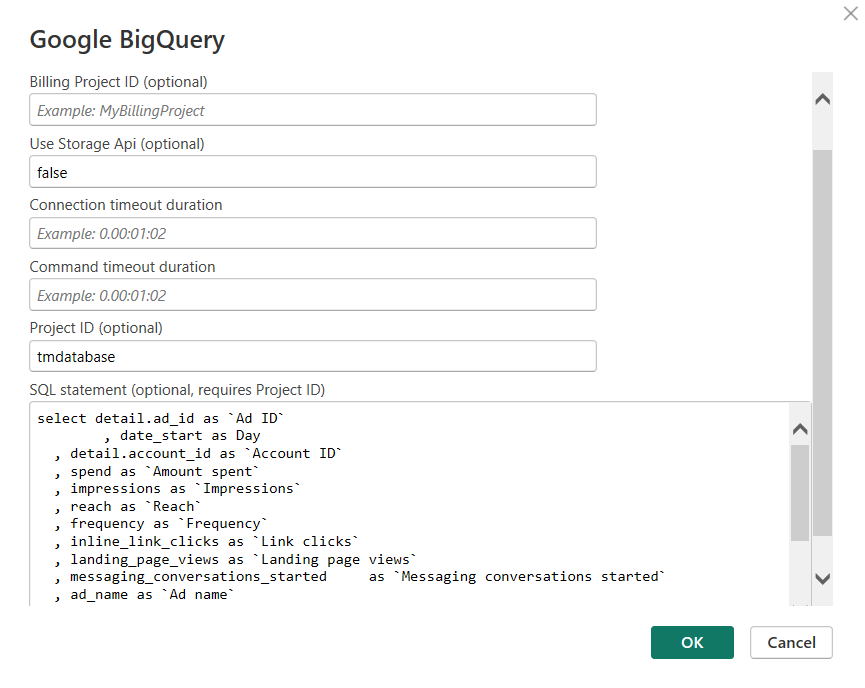Click the 'Use Storage Api (optional)' label
865x688 pixels.
click(117, 143)
